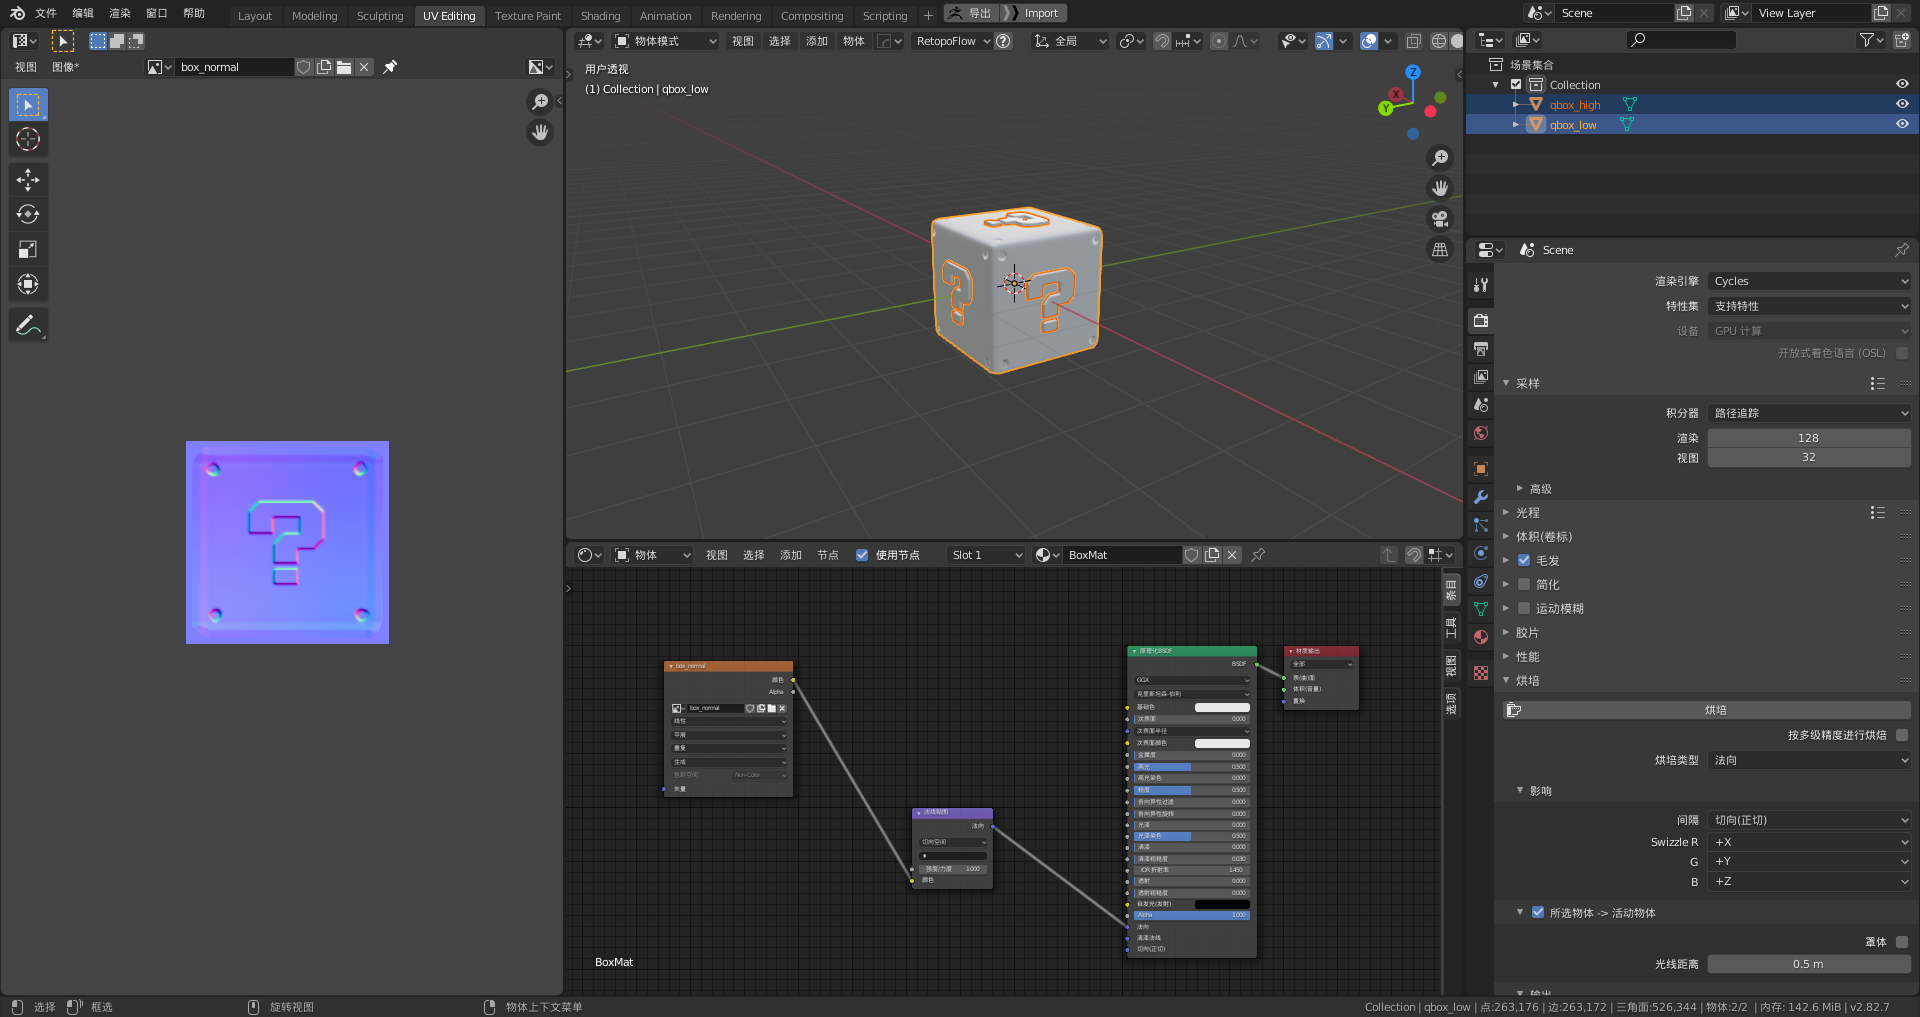Open the World properties tab
The width and height of the screenshot is (1920, 1017).
click(1481, 433)
